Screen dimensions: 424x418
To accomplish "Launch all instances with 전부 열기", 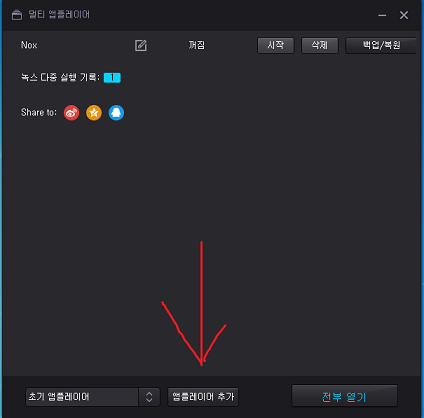I will [x=344, y=396].
